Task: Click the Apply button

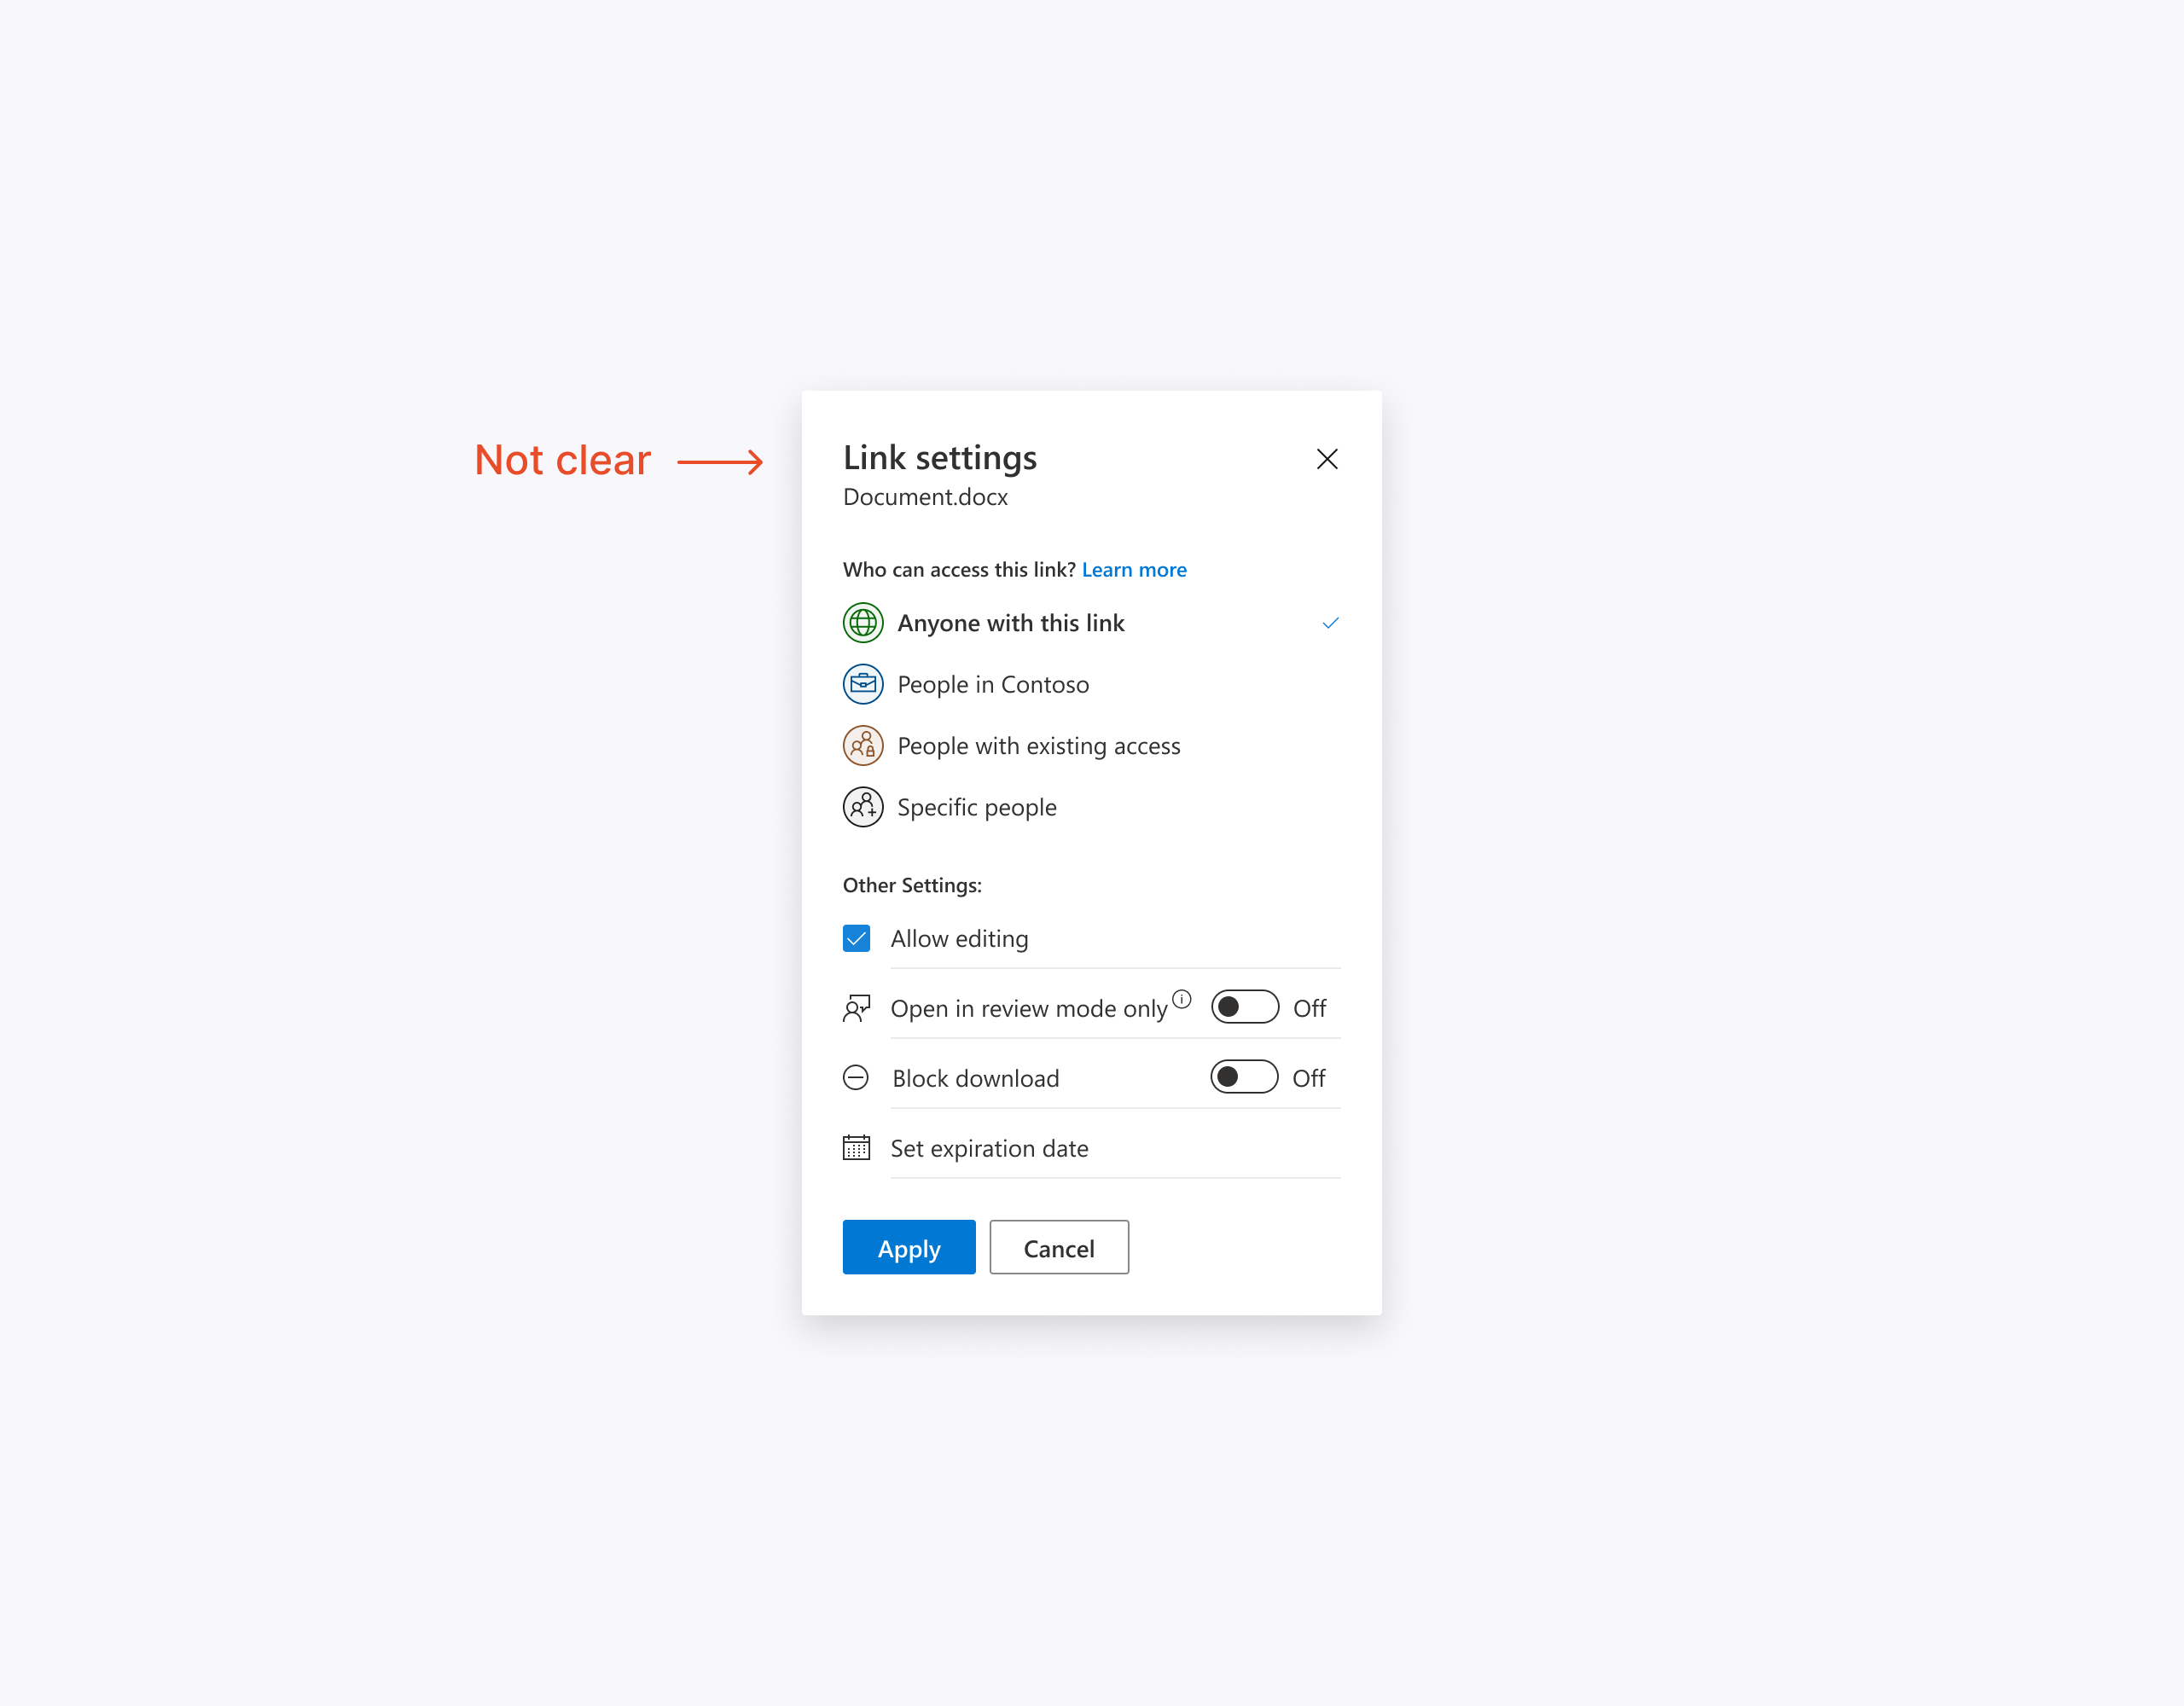Action: [x=908, y=1247]
